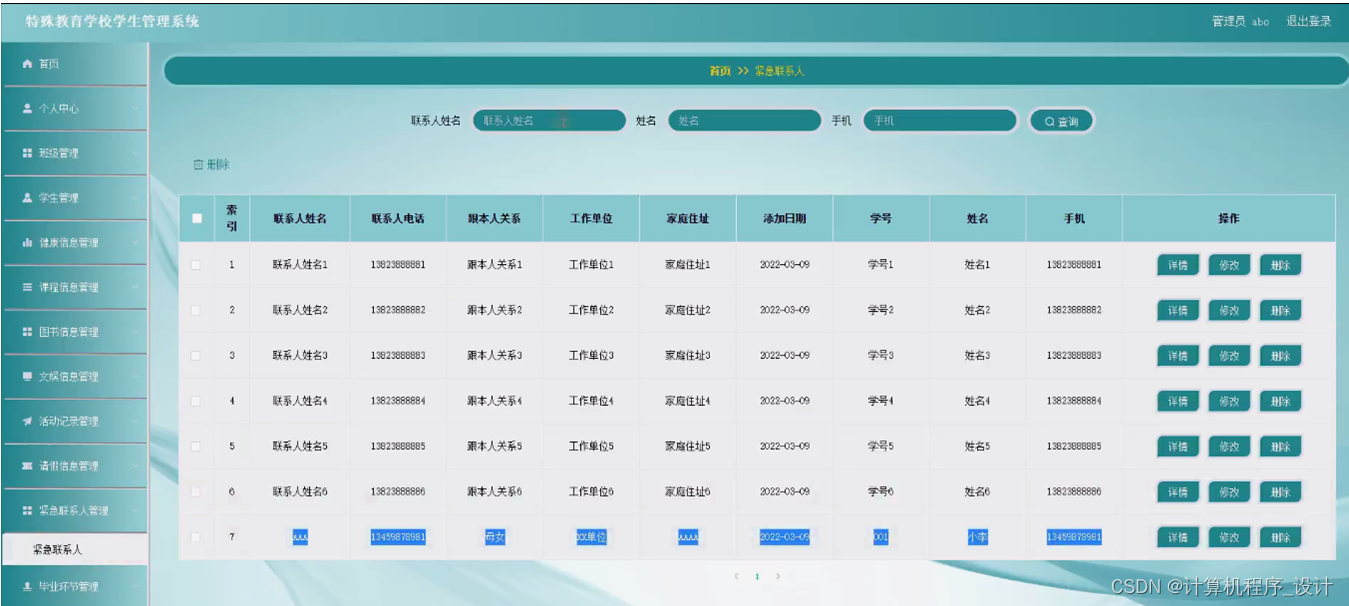Click 首页 in the breadcrumb bar

point(720,71)
